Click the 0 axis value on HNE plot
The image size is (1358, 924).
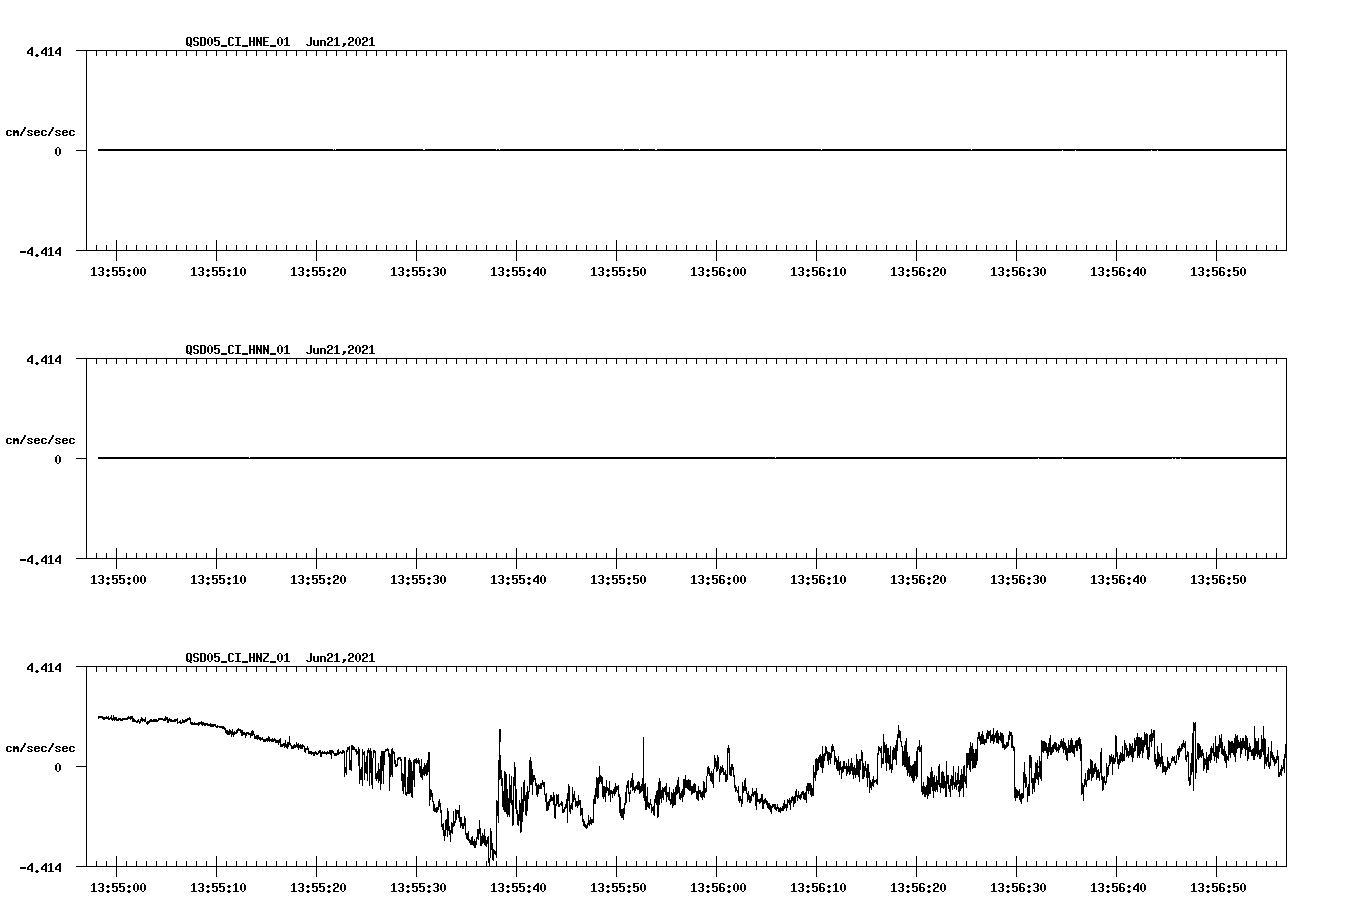point(58,151)
